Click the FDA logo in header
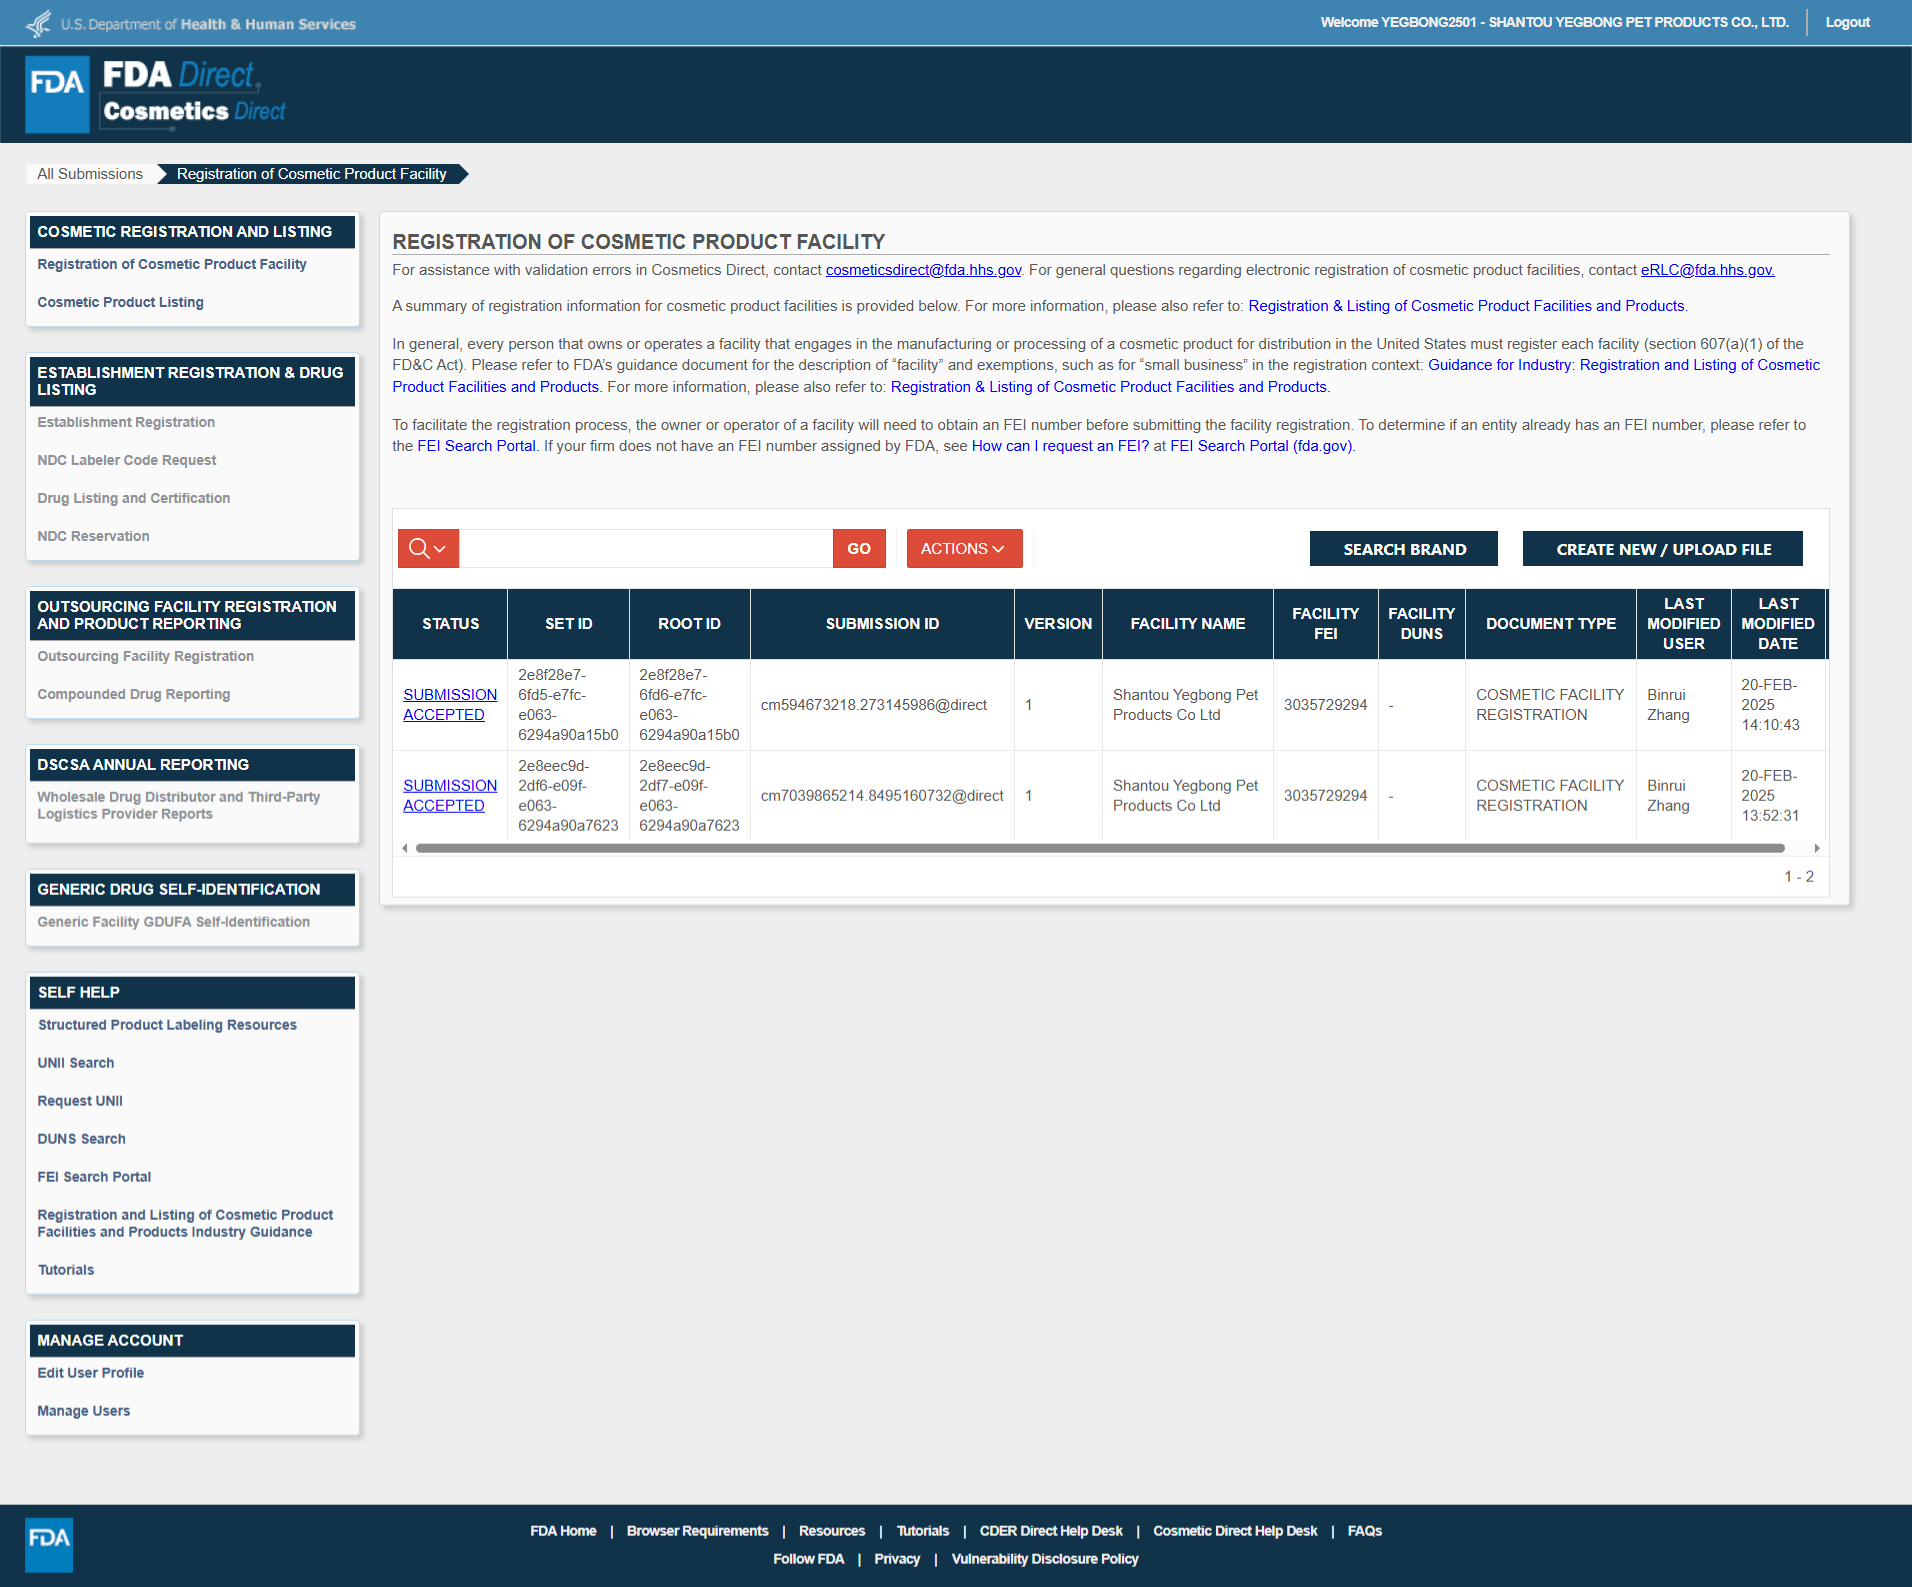The width and height of the screenshot is (1912, 1587). (x=57, y=94)
